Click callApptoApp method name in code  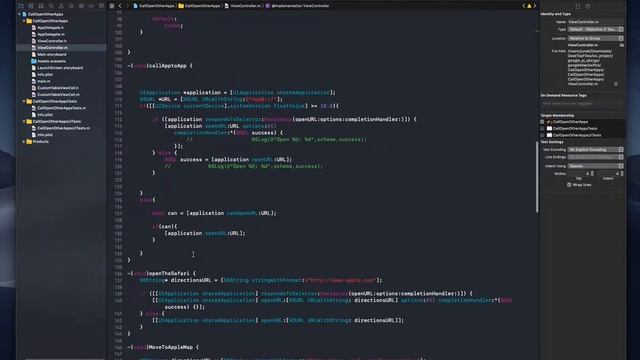click(x=167, y=66)
